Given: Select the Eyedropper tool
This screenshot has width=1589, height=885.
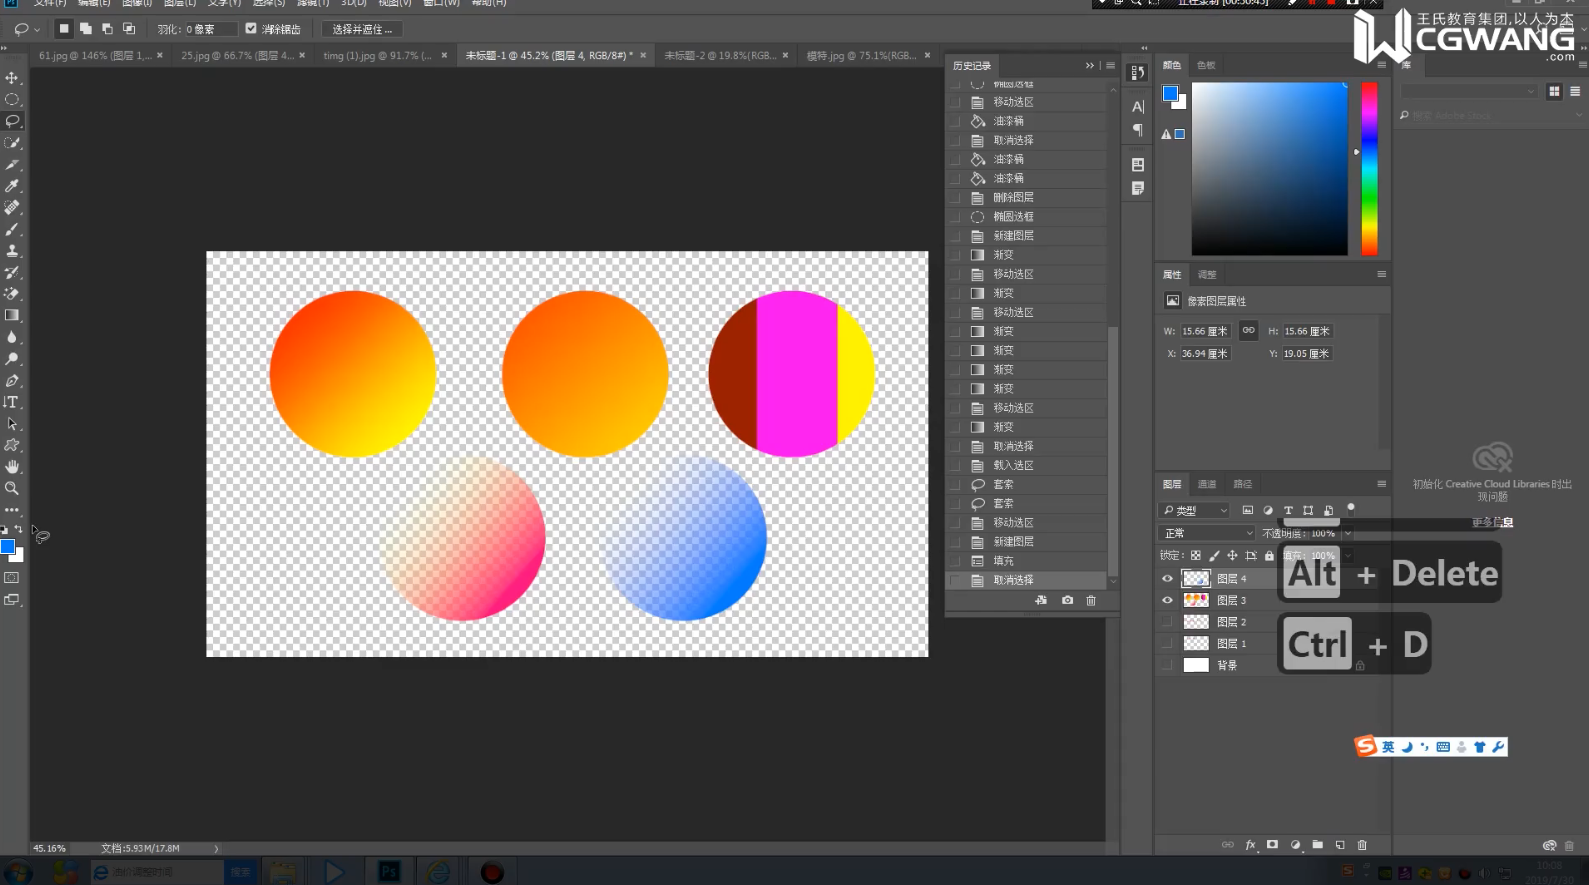Looking at the screenshot, I should [12, 186].
